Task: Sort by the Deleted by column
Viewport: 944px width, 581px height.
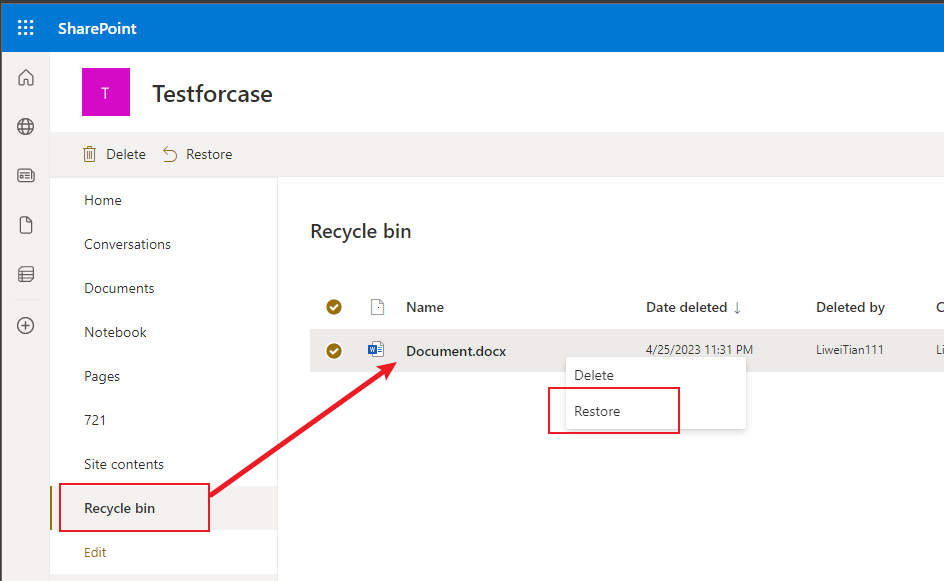Action: coord(851,307)
